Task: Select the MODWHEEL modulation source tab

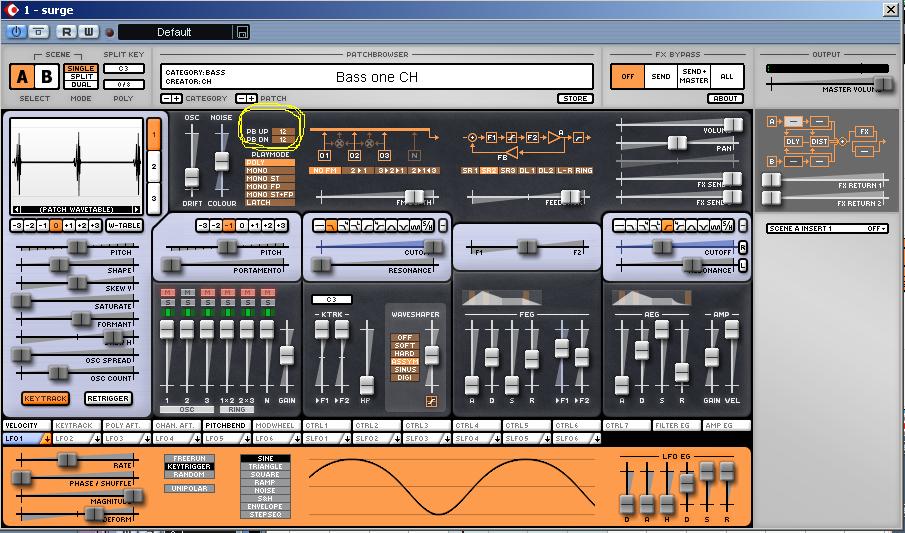Action: point(276,426)
